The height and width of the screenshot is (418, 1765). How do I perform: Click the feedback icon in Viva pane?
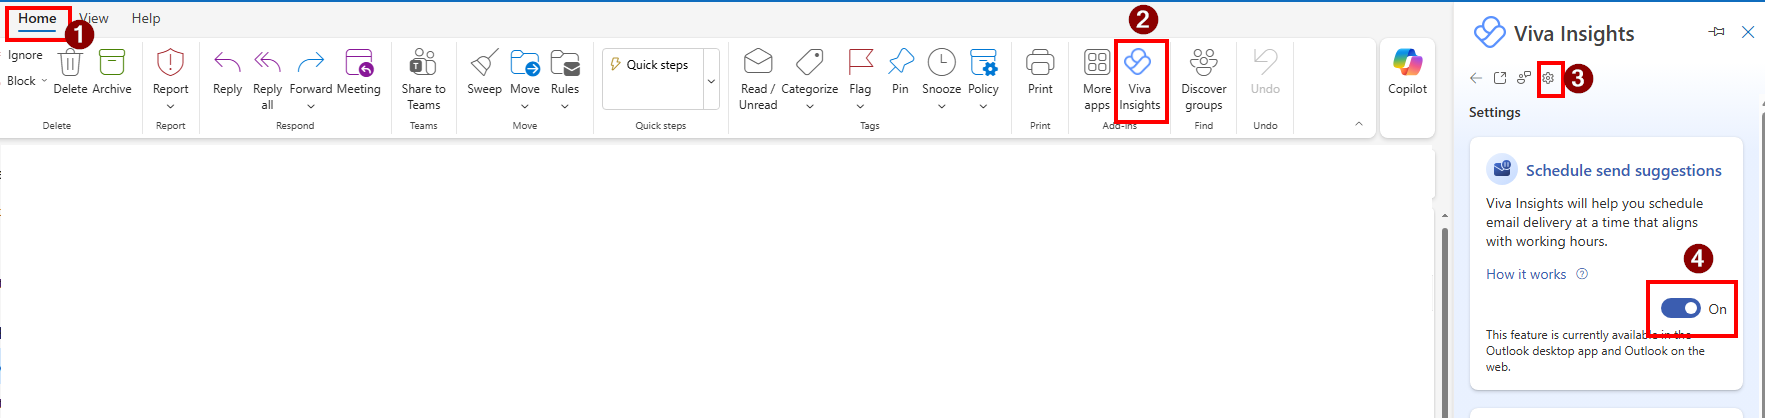[x=1524, y=78]
